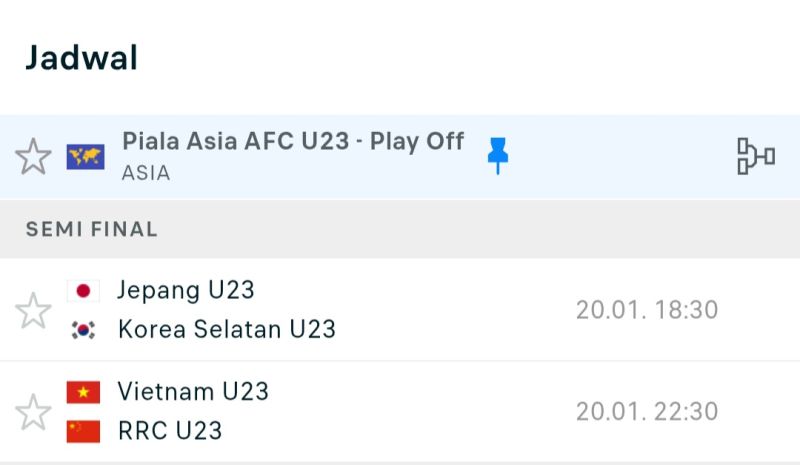Star the Vietnam vs RRC match

33,411
